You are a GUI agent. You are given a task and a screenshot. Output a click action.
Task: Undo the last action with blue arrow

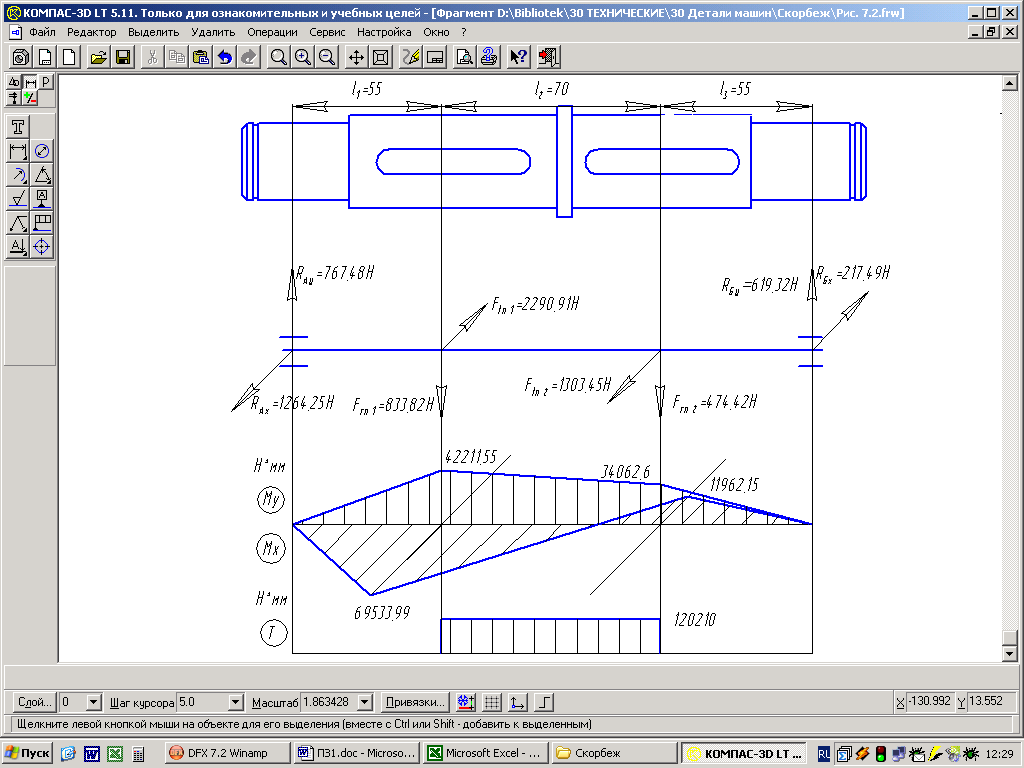225,57
